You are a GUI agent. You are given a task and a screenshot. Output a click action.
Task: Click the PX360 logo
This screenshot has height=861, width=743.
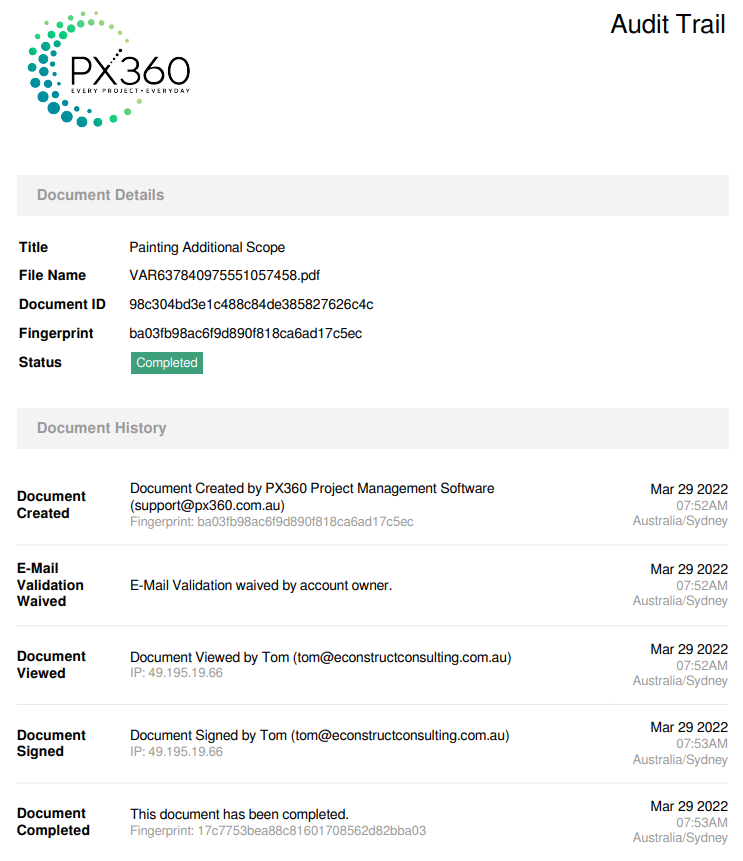point(108,70)
